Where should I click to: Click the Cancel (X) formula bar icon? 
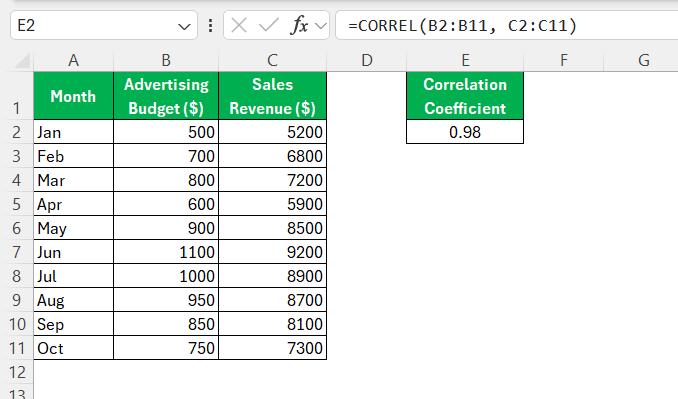(239, 26)
